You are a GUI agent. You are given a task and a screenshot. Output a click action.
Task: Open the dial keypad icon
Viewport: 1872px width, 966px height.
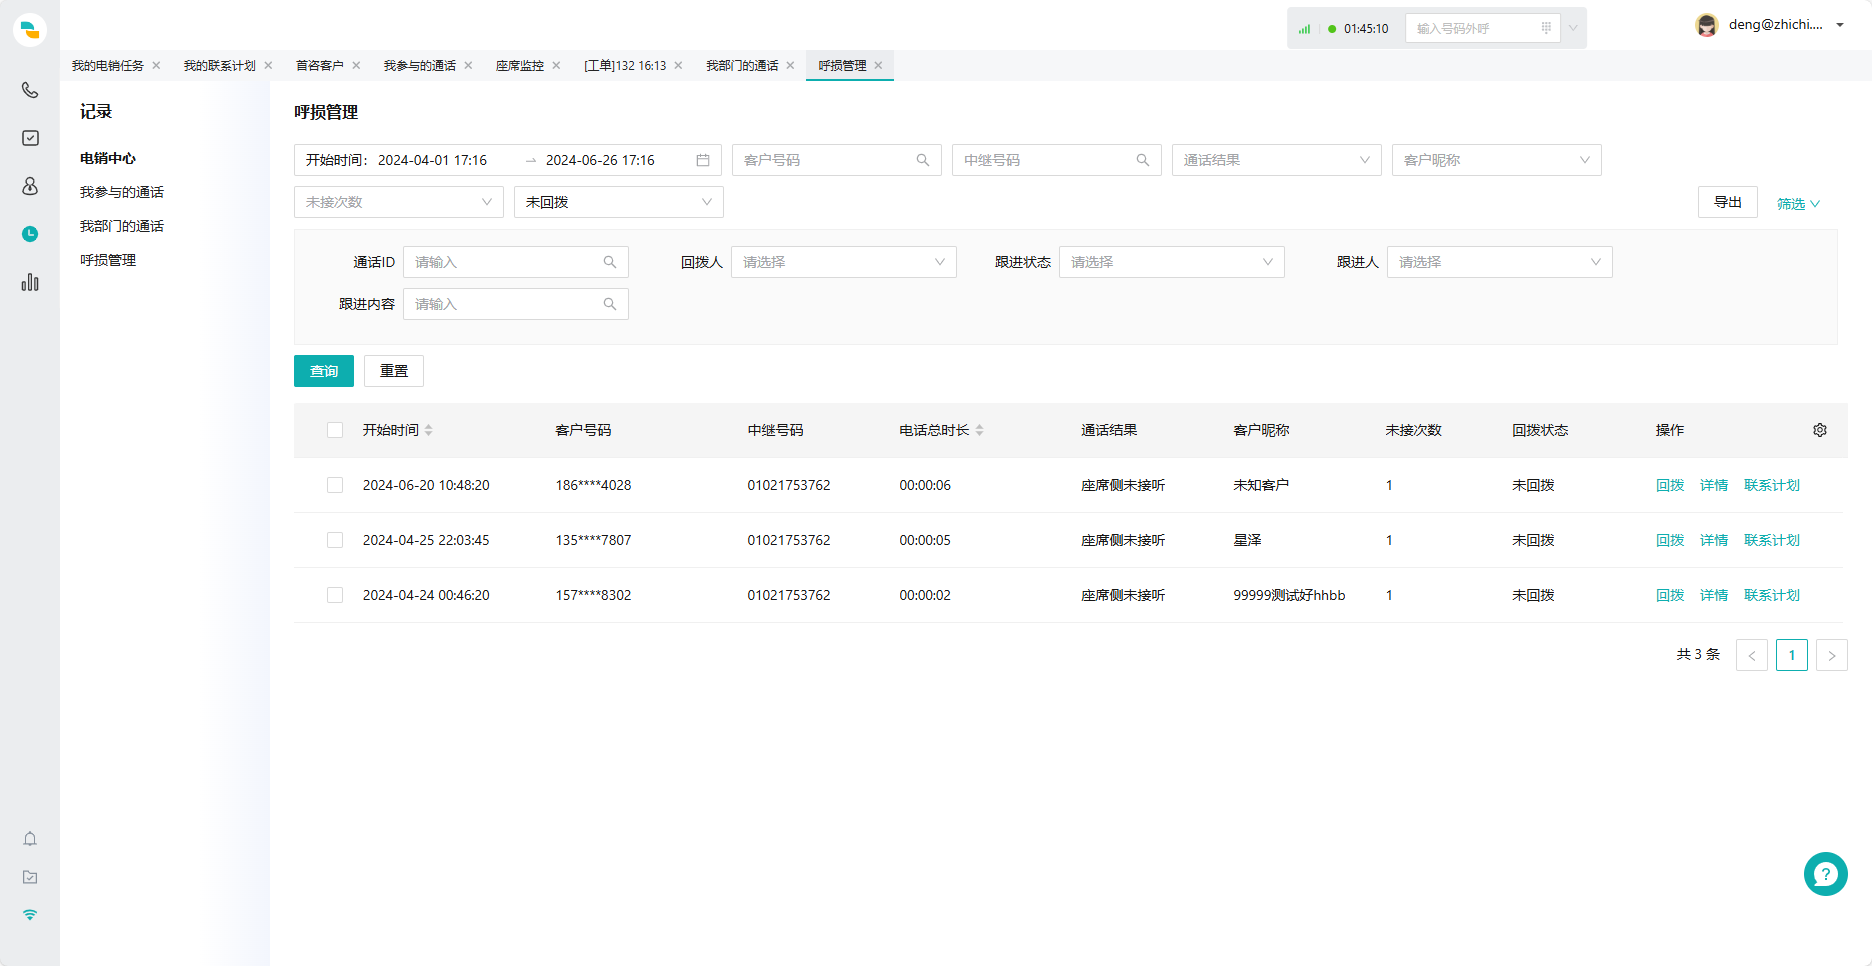tap(1546, 28)
